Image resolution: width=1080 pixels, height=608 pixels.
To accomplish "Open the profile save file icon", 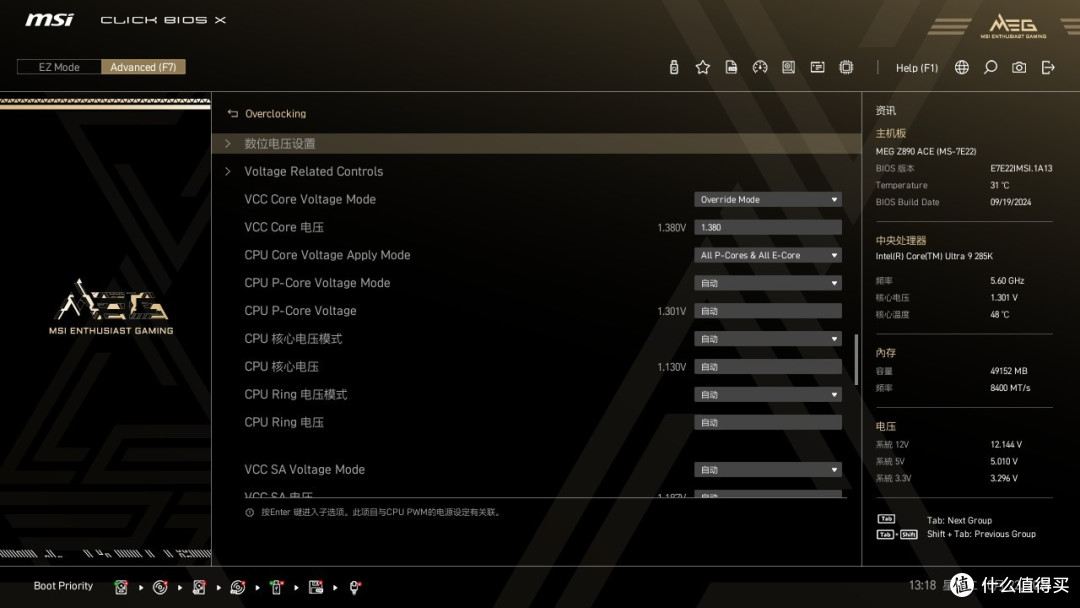I will click(731, 67).
